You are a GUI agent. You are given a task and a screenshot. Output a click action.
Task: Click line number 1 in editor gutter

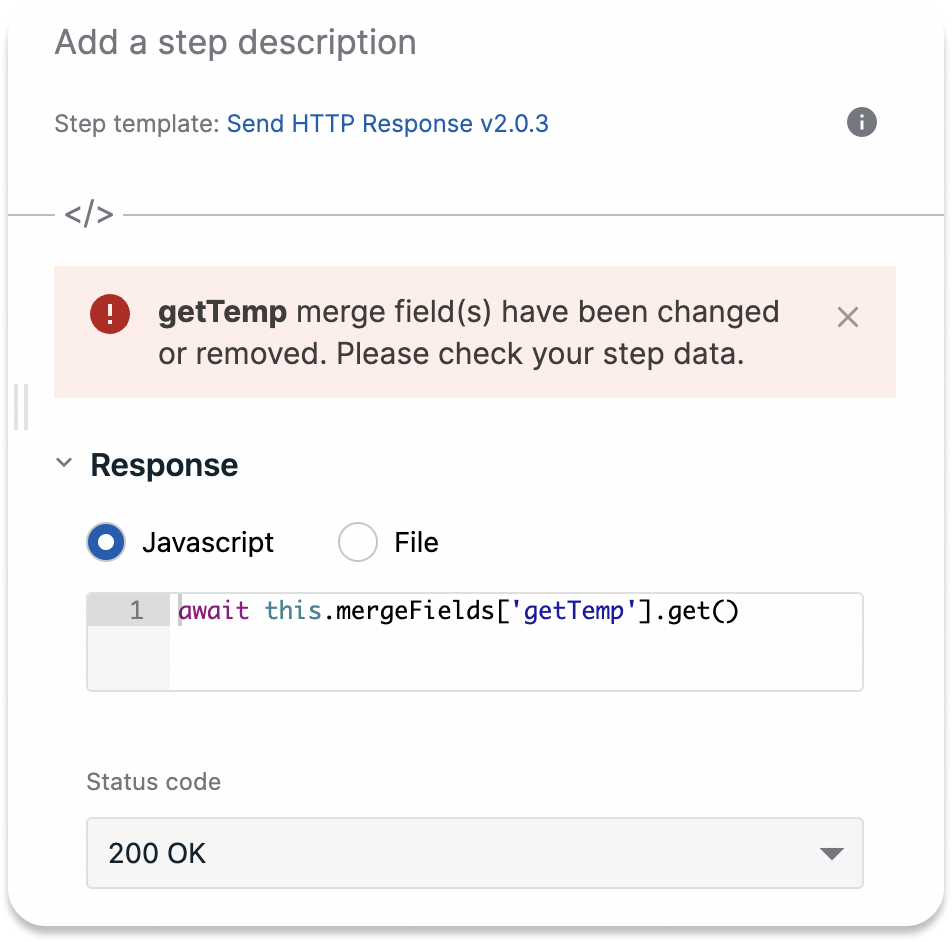point(136,610)
